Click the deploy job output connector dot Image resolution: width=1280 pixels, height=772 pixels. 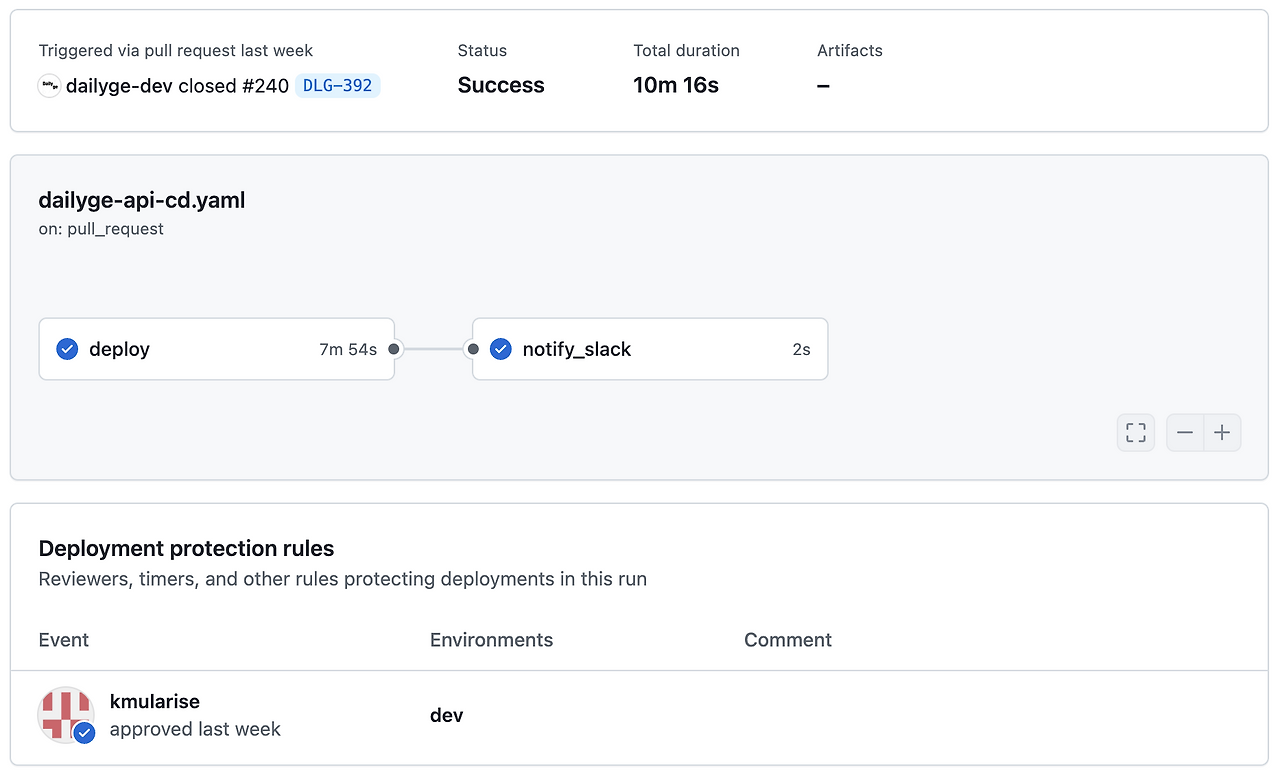point(394,349)
